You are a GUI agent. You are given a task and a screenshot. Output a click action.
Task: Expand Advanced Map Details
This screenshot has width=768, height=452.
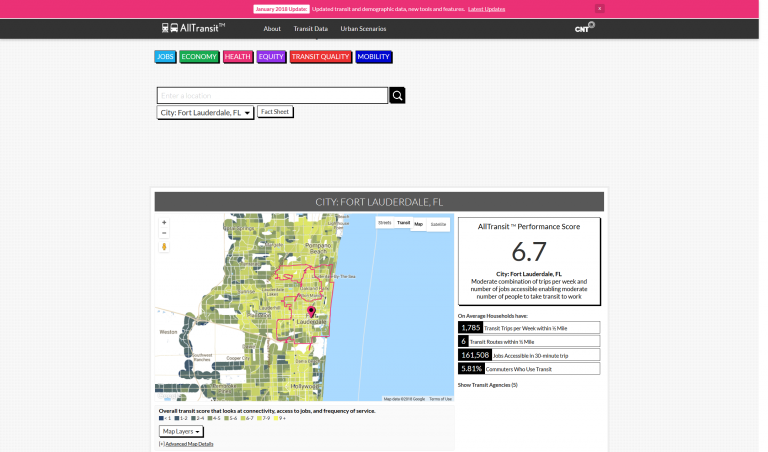click(x=188, y=444)
